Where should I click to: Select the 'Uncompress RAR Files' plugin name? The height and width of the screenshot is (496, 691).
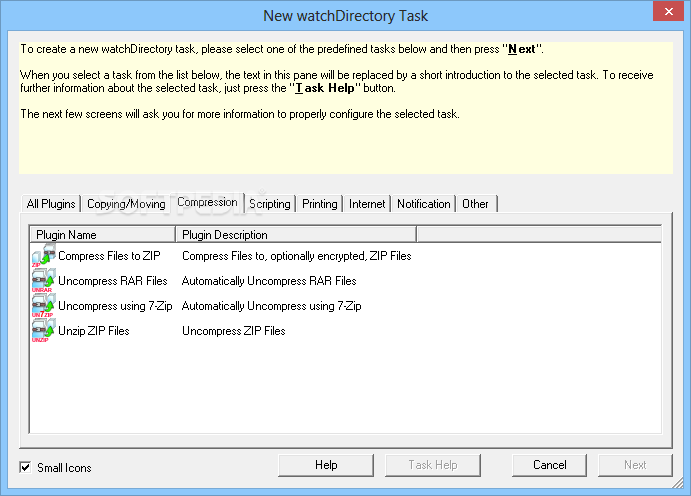113,281
